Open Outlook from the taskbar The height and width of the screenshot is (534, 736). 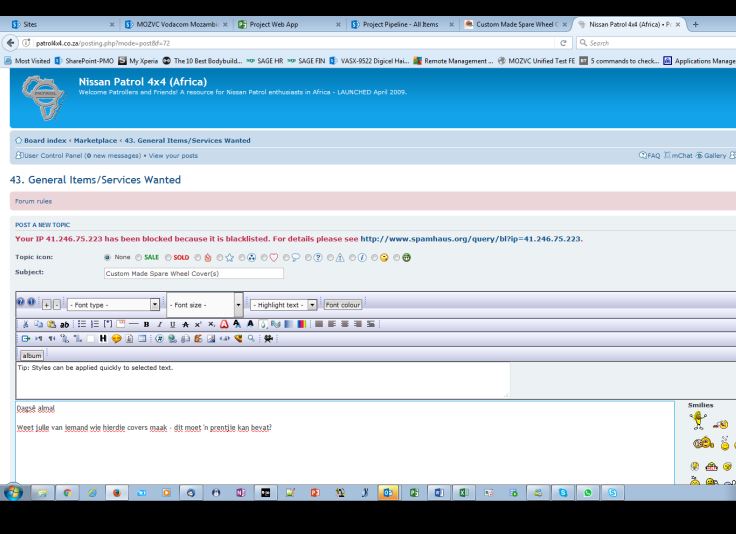point(388,493)
